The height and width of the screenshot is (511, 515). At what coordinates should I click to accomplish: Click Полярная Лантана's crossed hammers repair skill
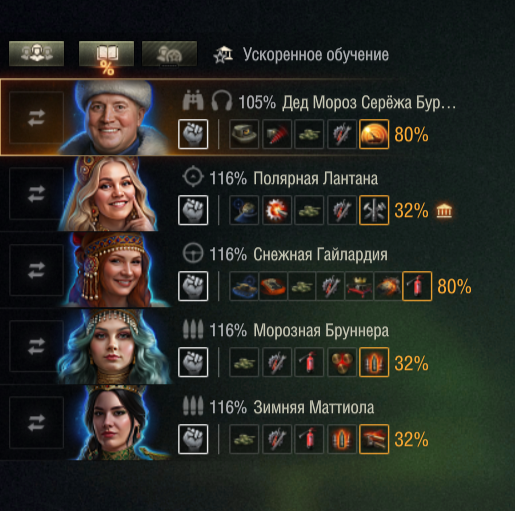point(374,210)
